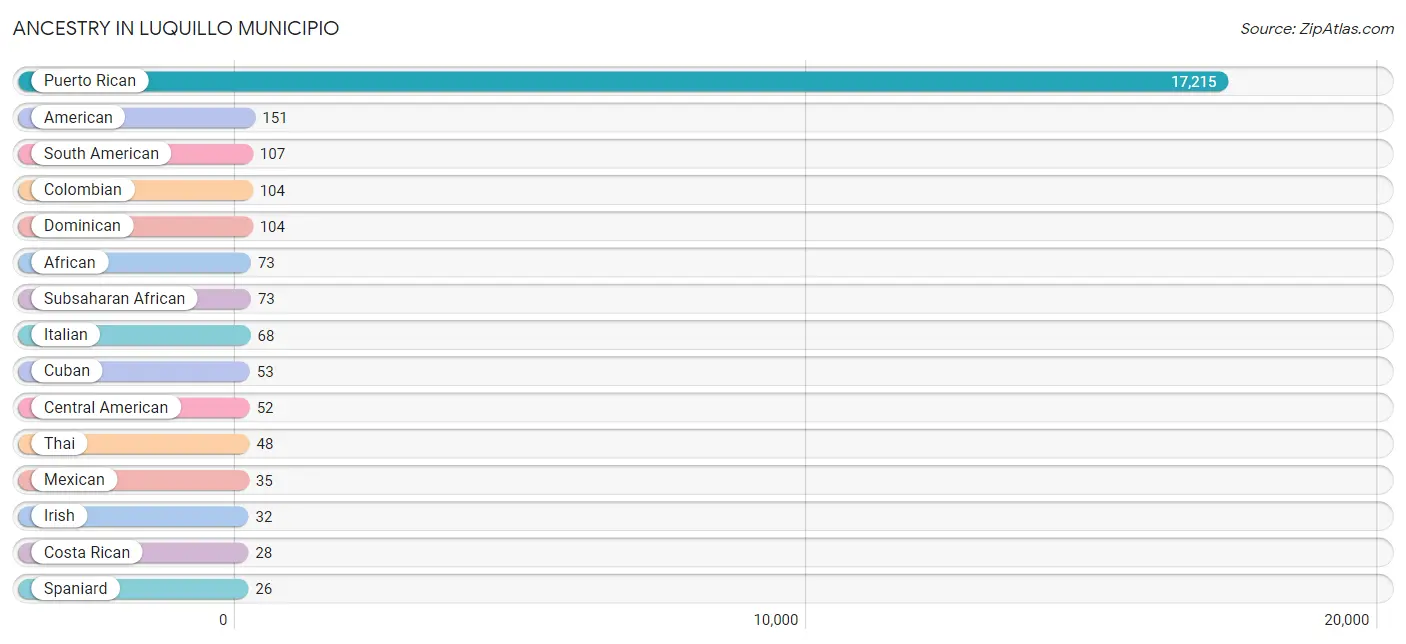Select the Mexican bar label

tap(74, 480)
